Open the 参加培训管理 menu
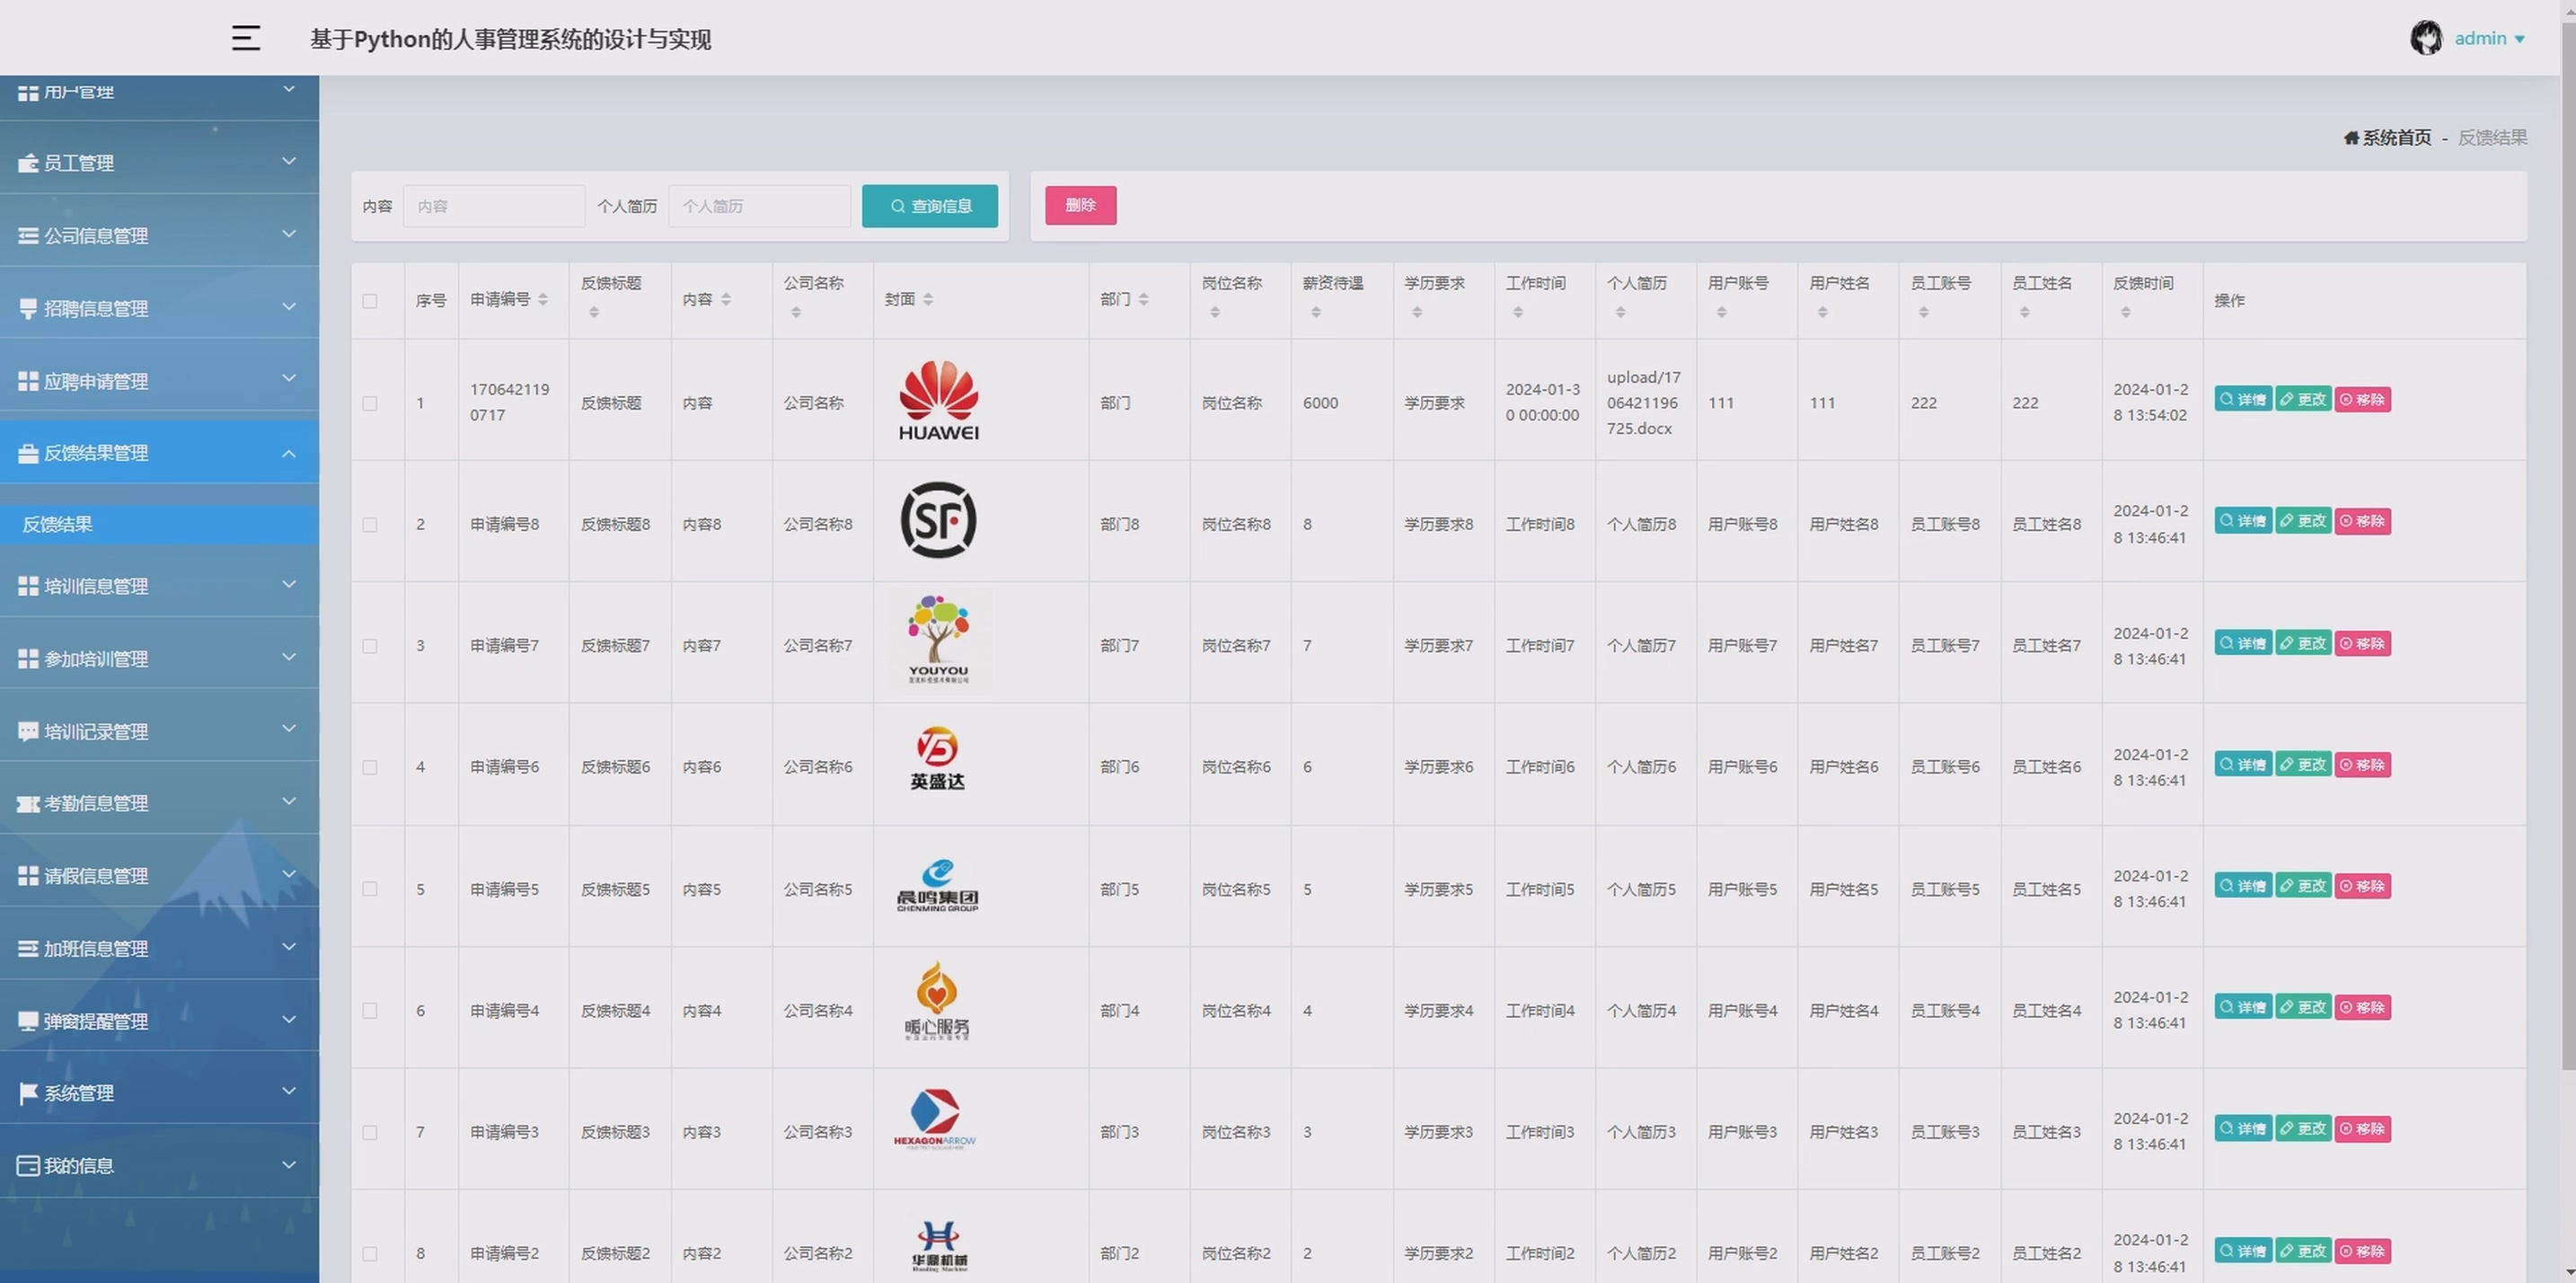The image size is (2576, 1283). [159, 659]
